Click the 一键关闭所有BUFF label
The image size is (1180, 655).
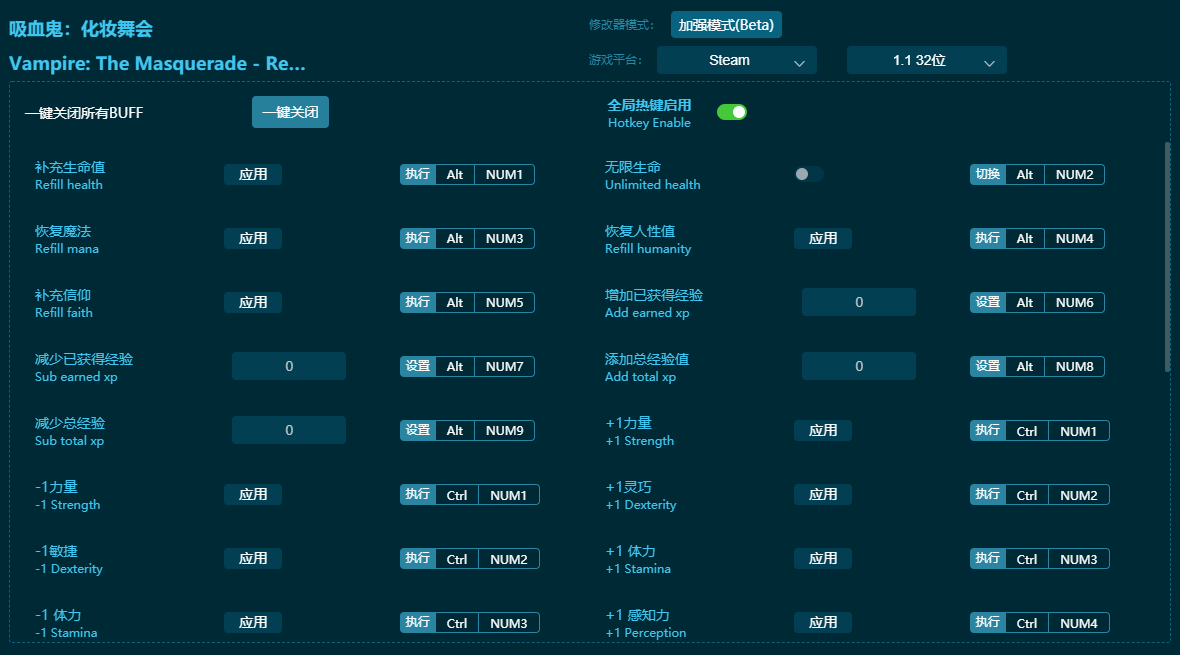[x=84, y=113]
